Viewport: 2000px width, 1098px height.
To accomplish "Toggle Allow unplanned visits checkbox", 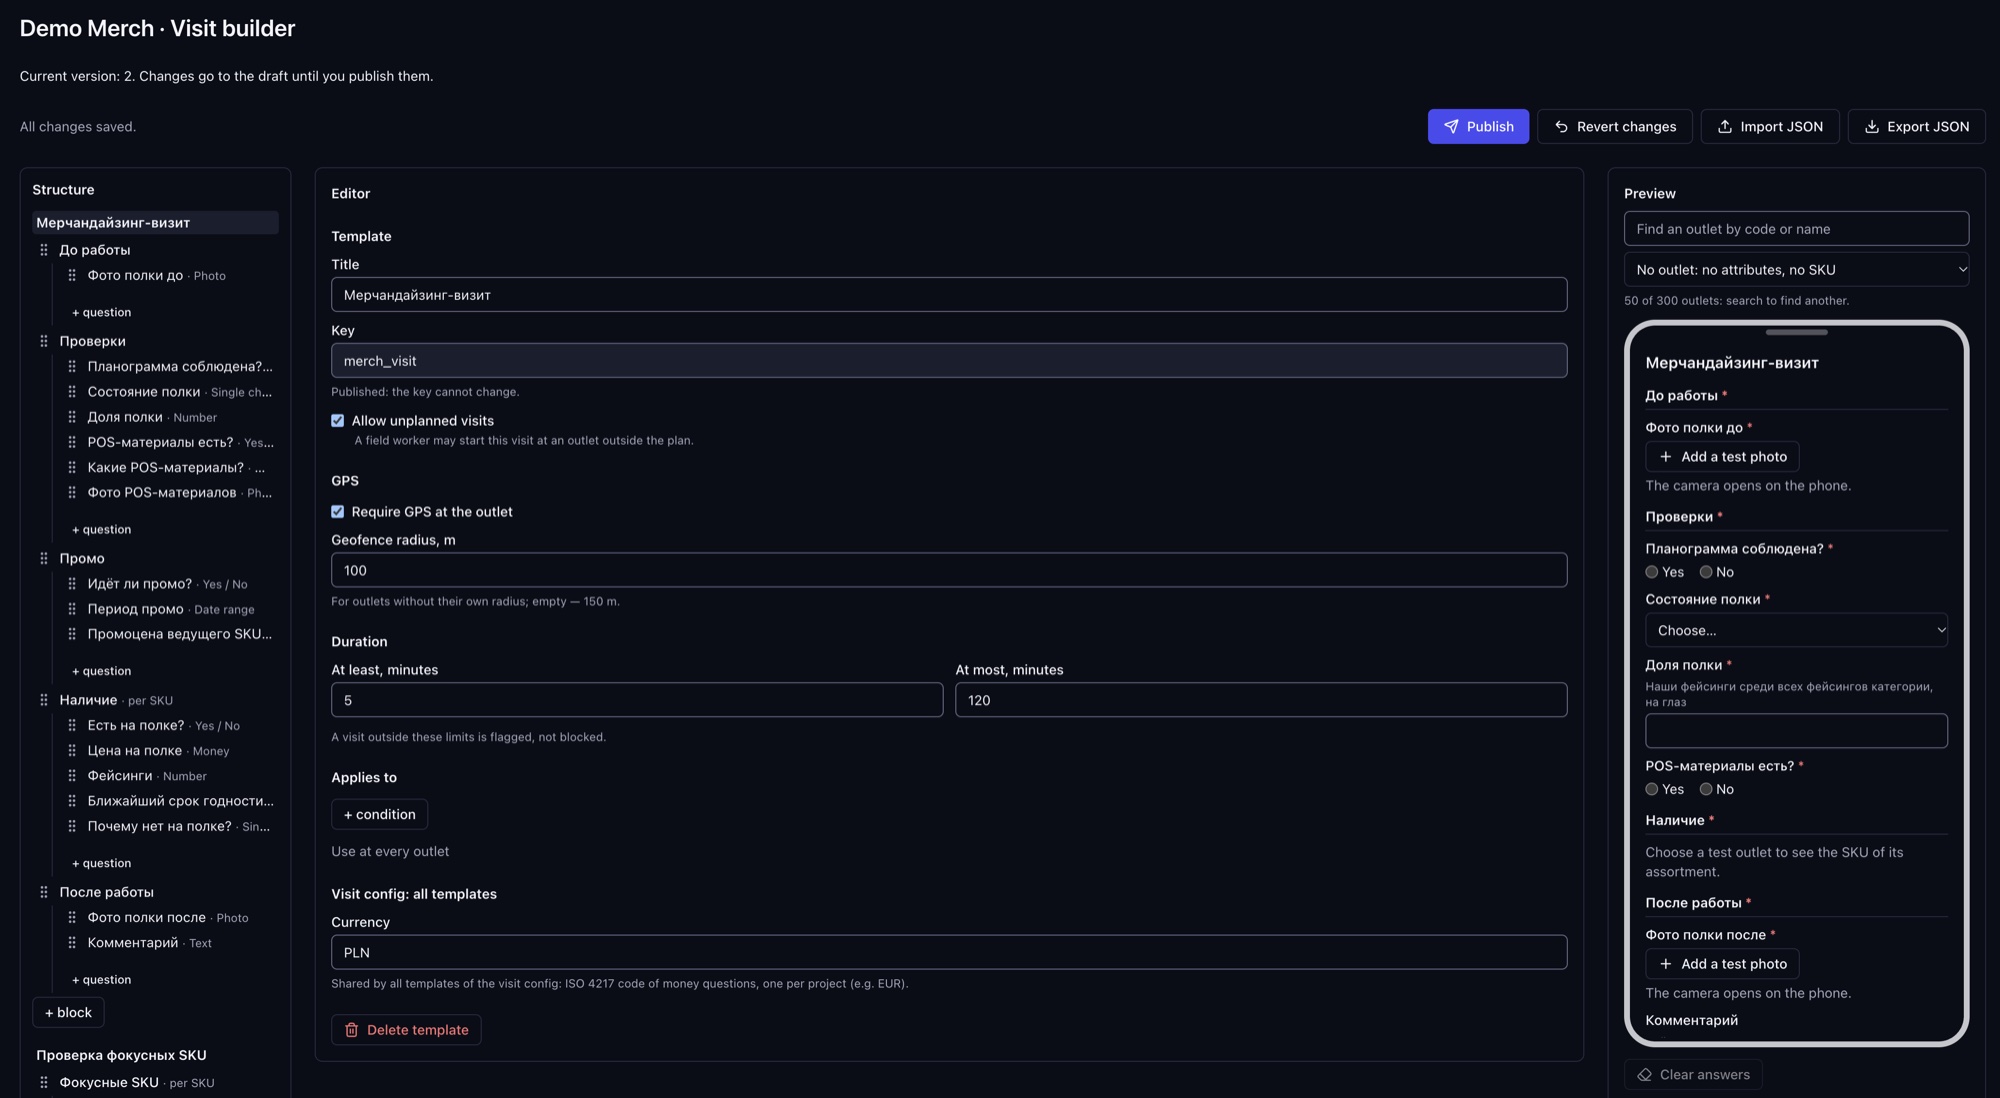I will [338, 421].
